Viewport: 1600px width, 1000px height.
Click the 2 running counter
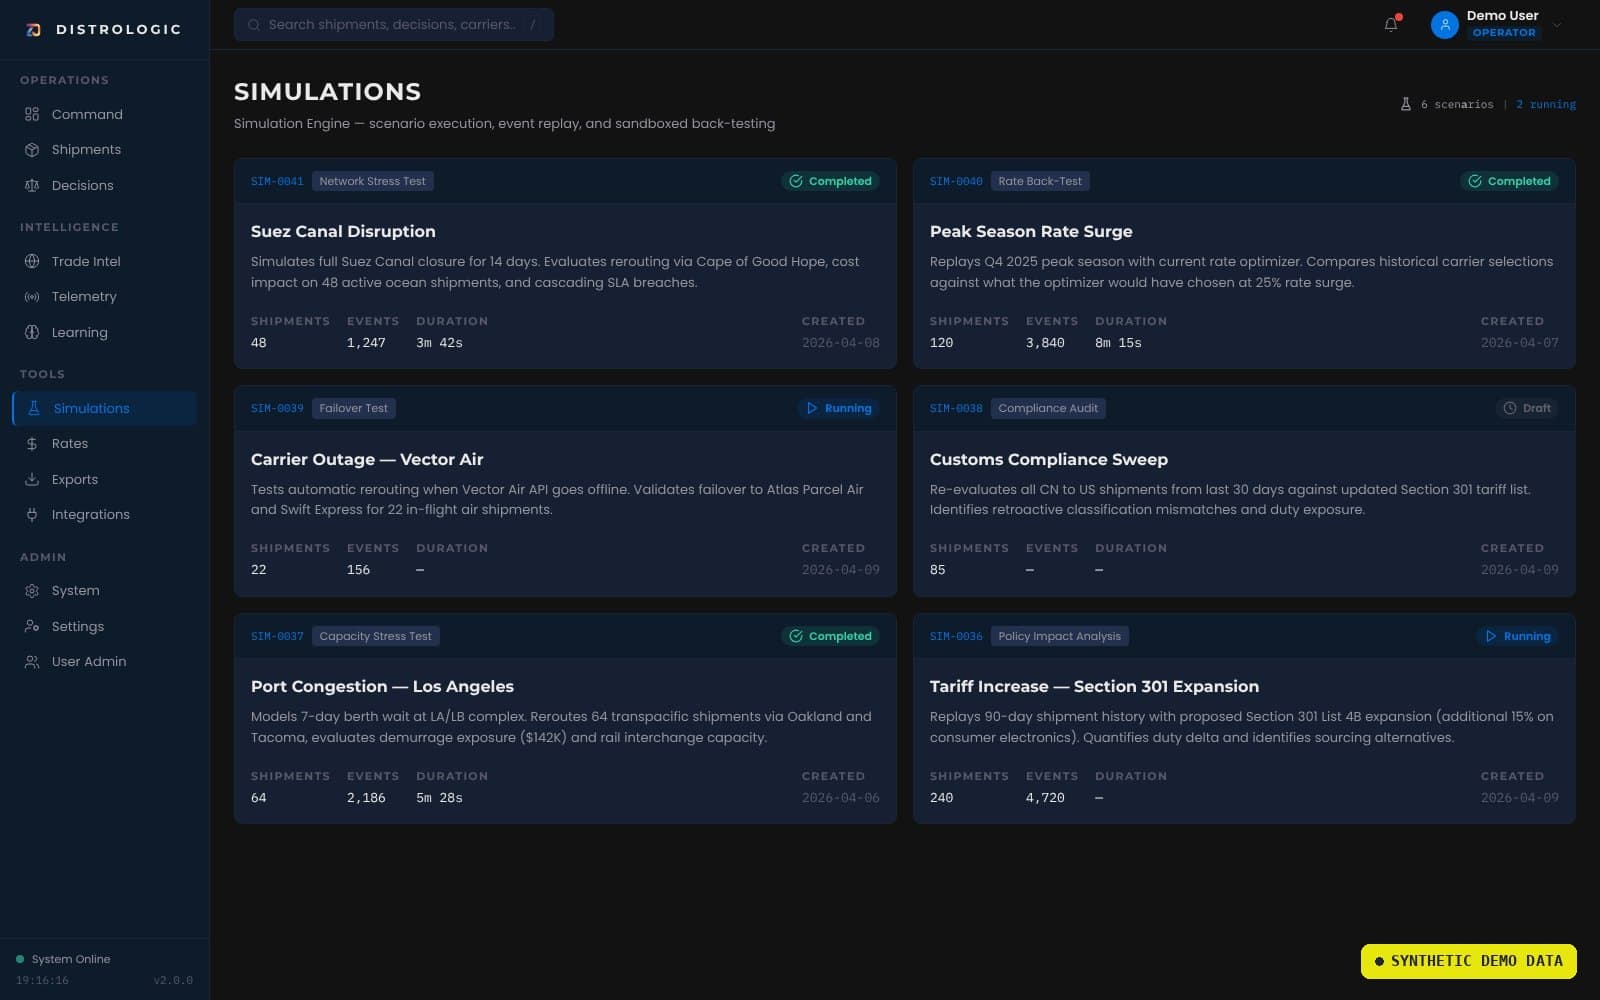[1545, 104]
